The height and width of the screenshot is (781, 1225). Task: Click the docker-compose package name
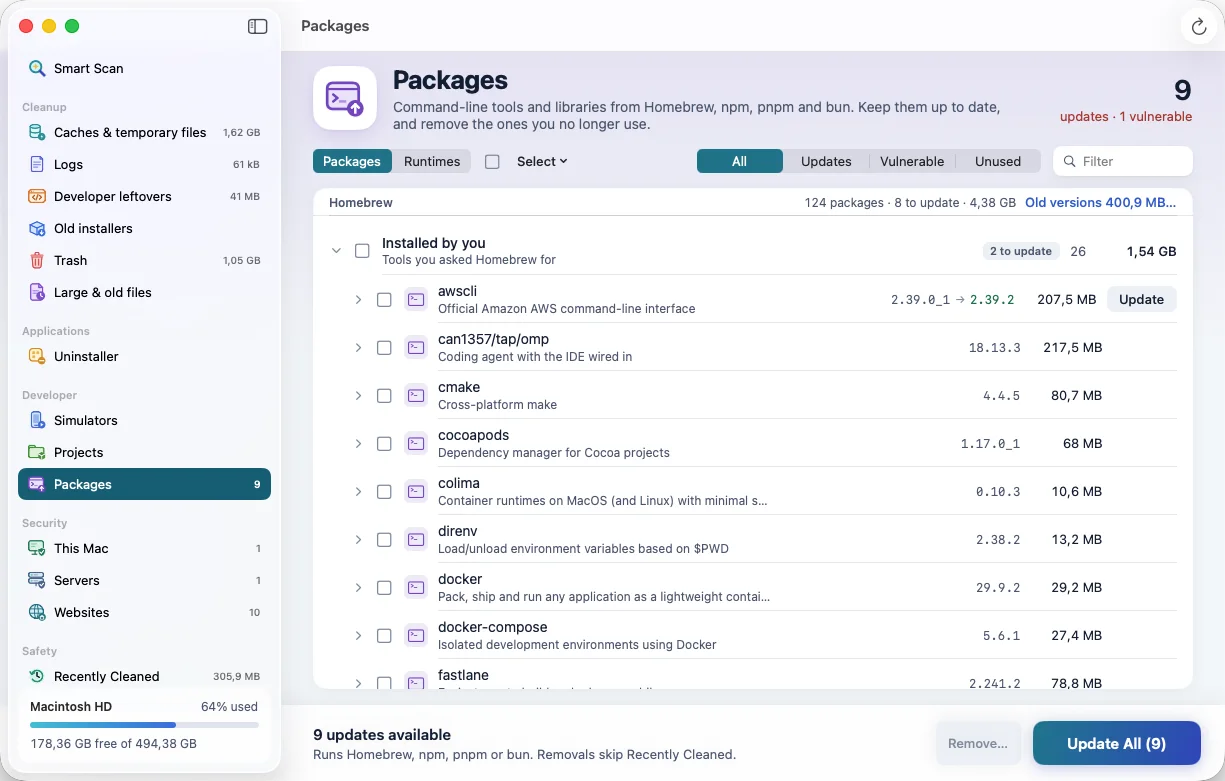tap(492, 627)
